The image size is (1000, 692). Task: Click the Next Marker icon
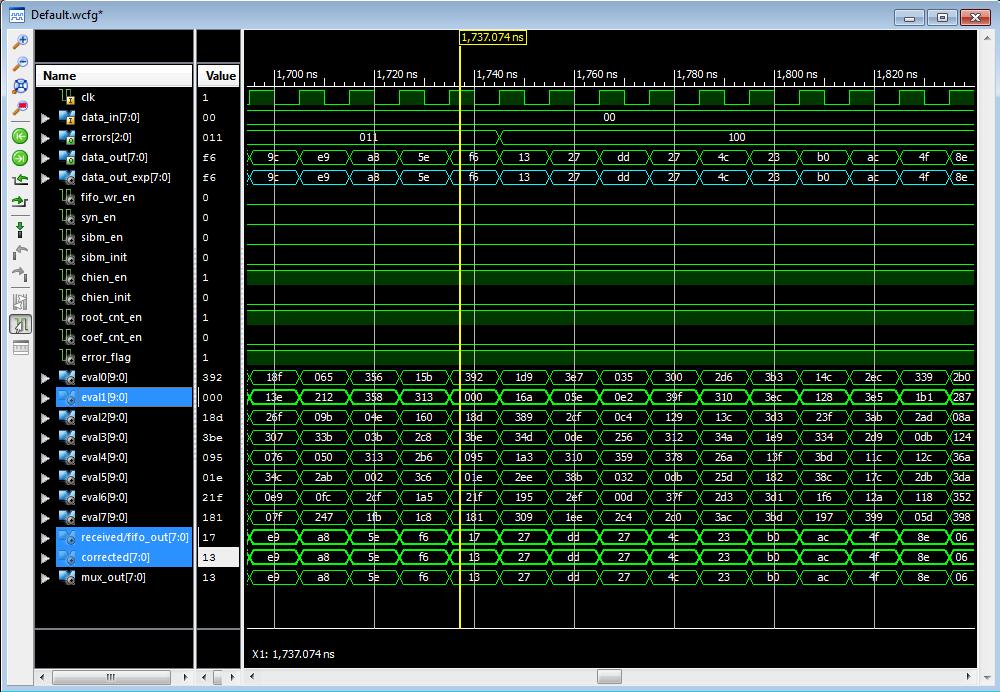(20, 274)
